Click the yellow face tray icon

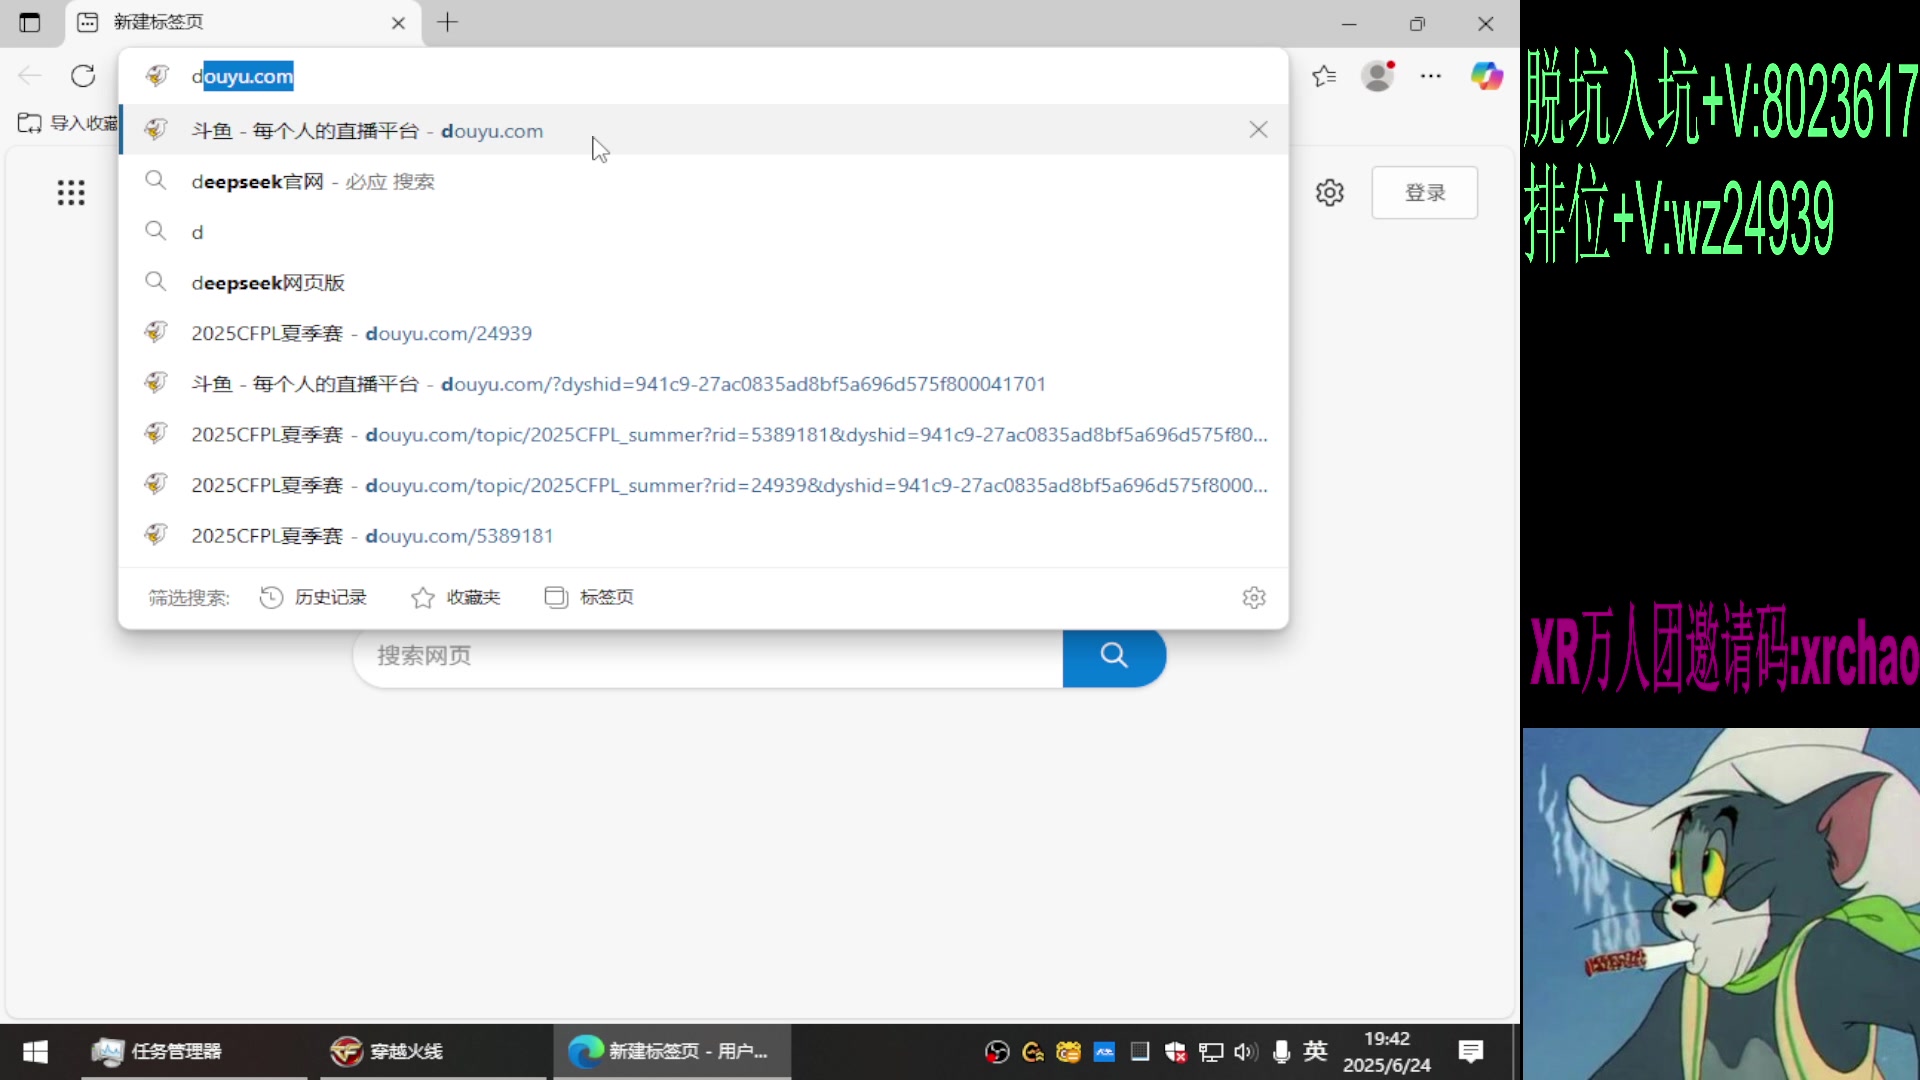1068,1051
